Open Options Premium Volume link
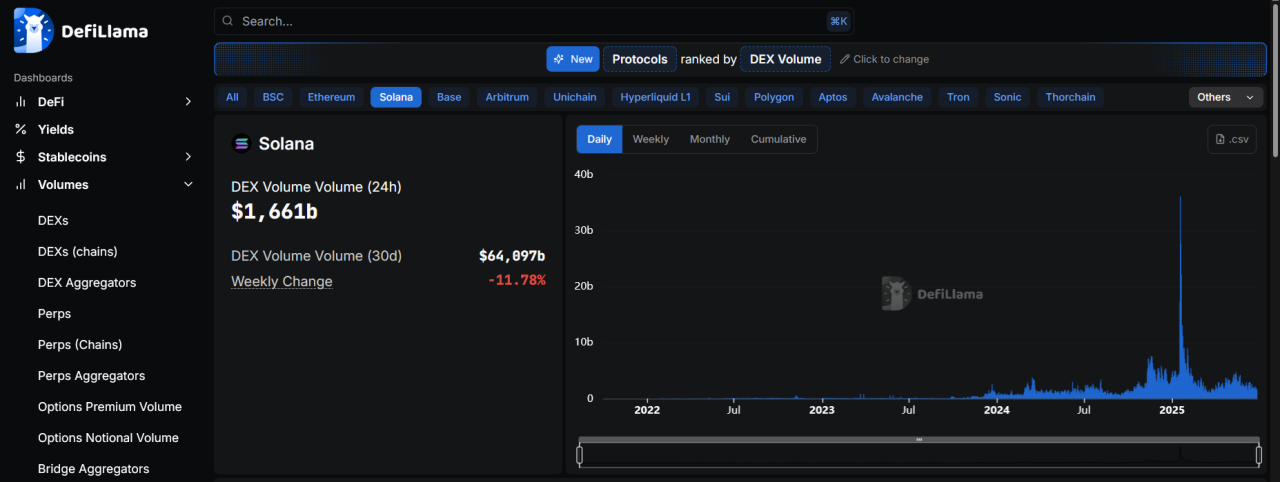Image resolution: width=1280 pixels, height=482 pixels. [x=110, y=407]
